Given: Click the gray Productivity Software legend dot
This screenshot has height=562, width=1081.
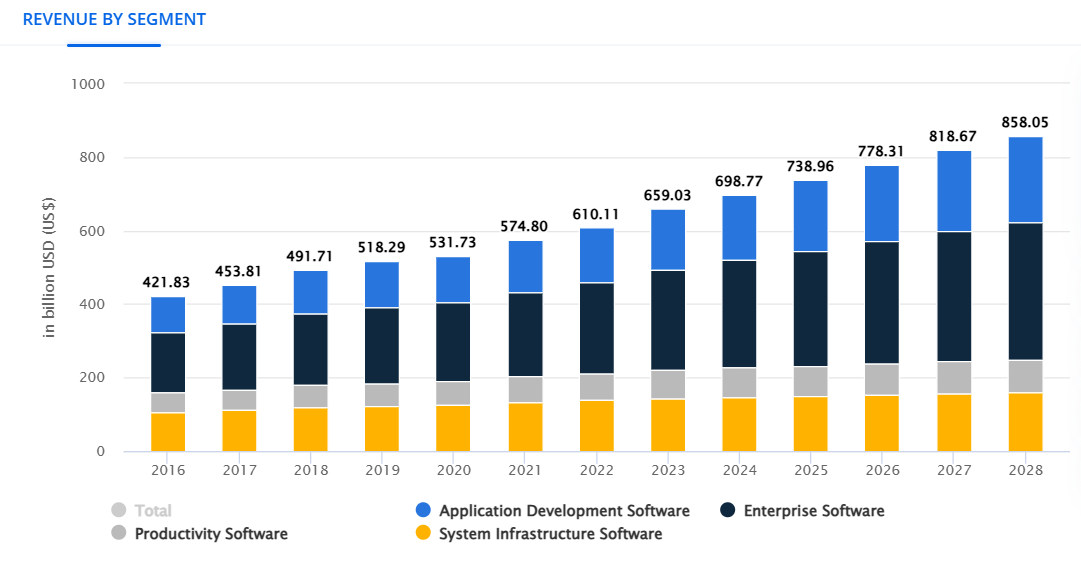Looking at the screenshot, I should (119, 534).
